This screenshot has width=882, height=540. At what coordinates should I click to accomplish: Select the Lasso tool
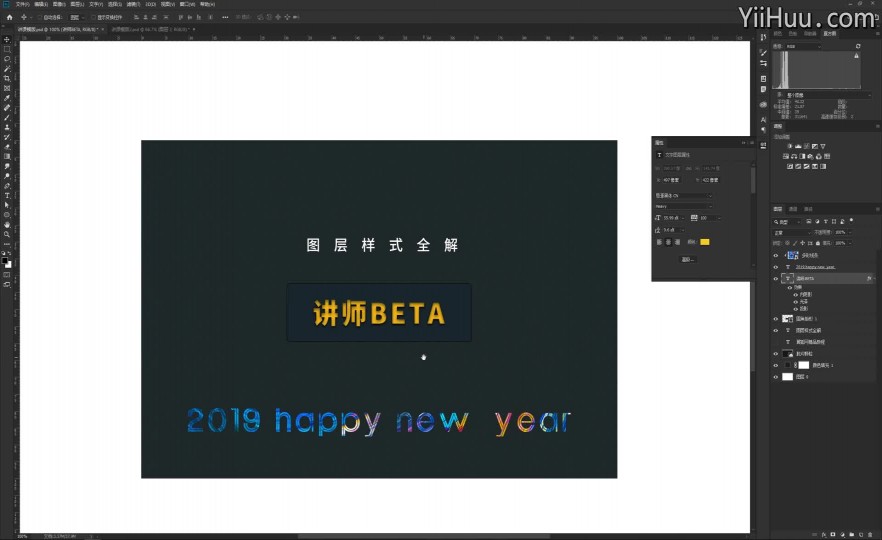coord(7,59)
